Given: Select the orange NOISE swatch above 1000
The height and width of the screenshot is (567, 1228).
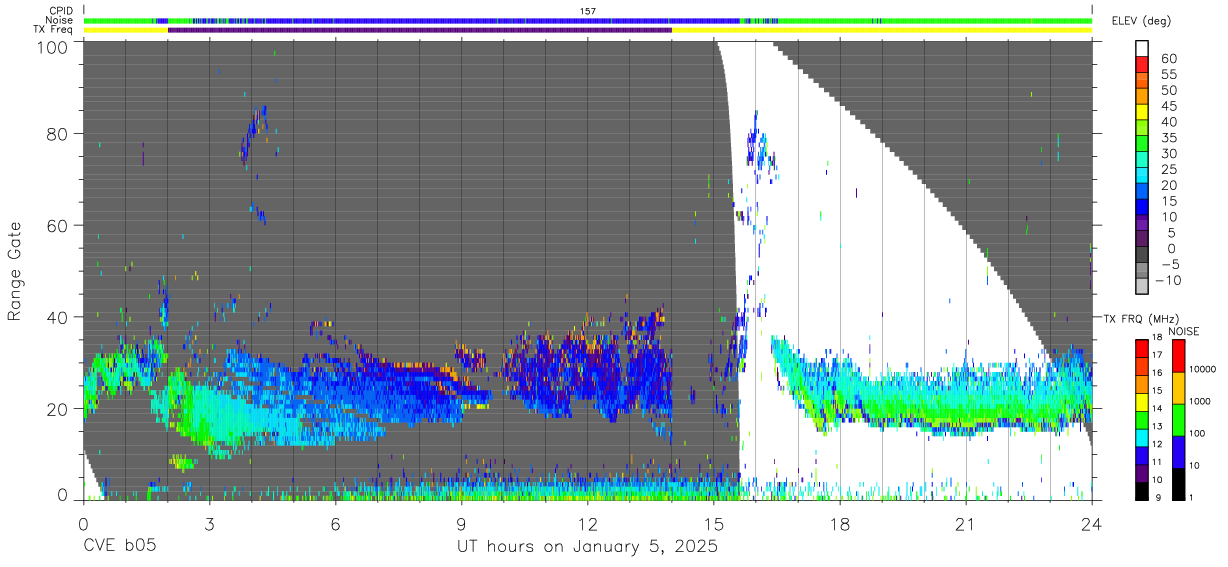Looking at the screenshot, I should coord(1178,387).
